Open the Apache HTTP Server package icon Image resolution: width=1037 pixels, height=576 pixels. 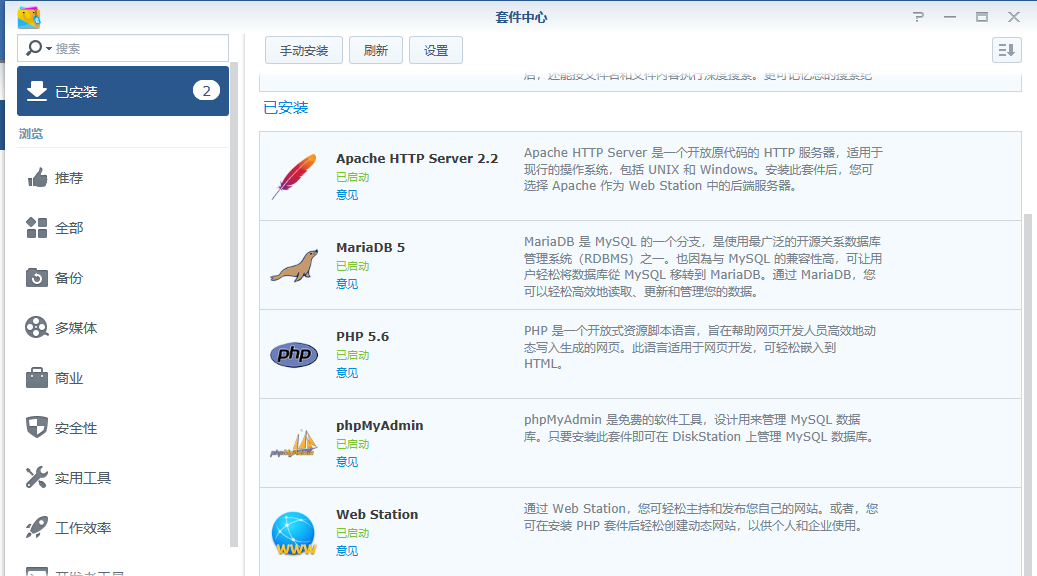294,176
